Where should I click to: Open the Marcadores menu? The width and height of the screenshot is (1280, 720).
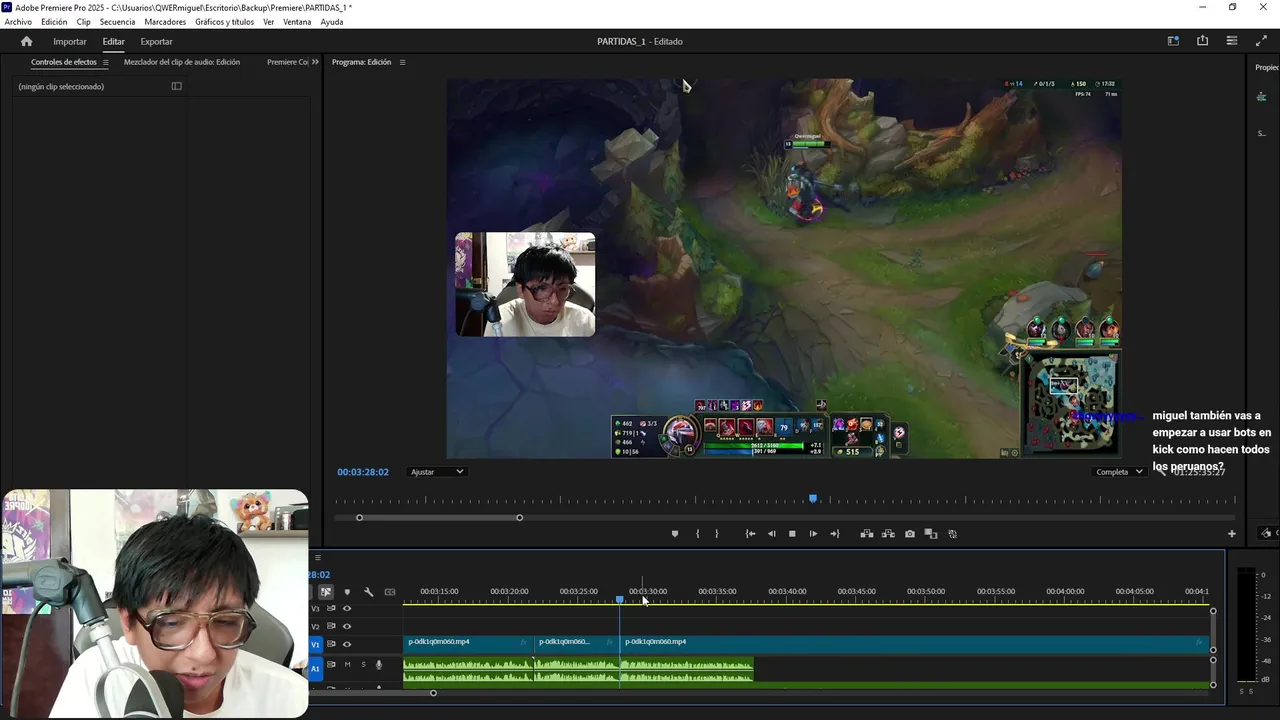(x=165, y=22)
